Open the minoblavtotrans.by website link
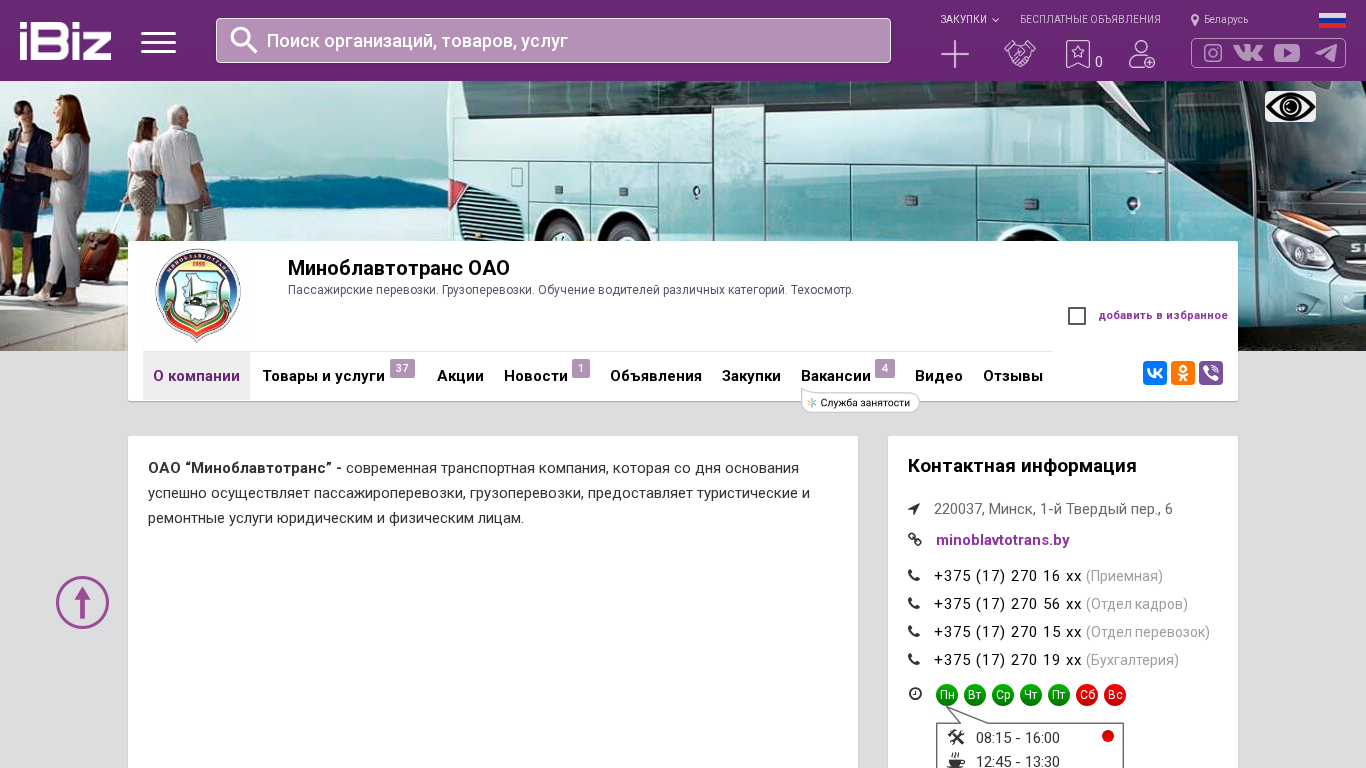This screenshot has width=1366, height=768. point(1003,540)
